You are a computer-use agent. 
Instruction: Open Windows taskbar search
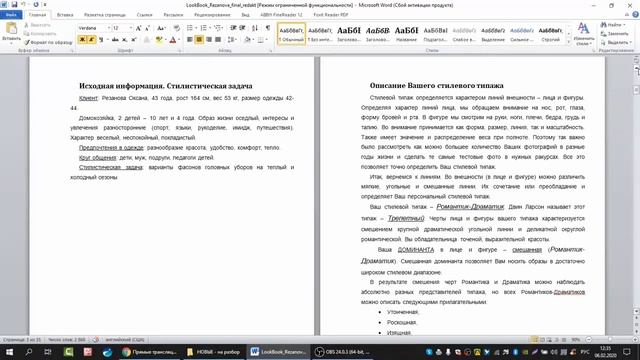tap(29, 352)
